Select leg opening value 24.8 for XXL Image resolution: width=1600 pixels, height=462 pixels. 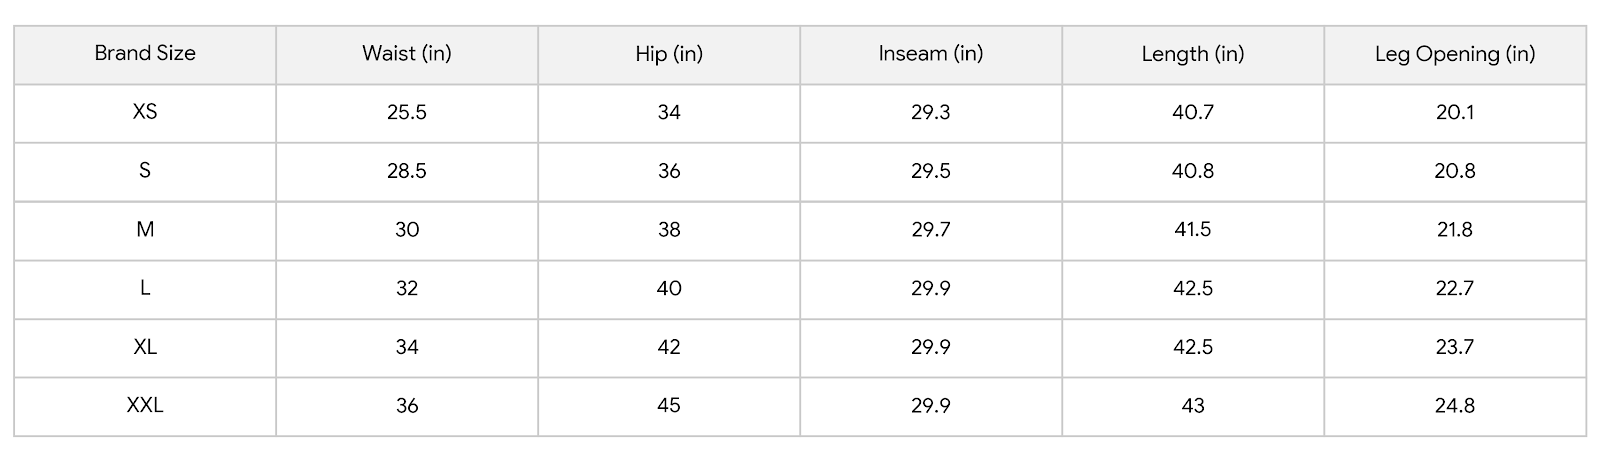coord(1454,406)
